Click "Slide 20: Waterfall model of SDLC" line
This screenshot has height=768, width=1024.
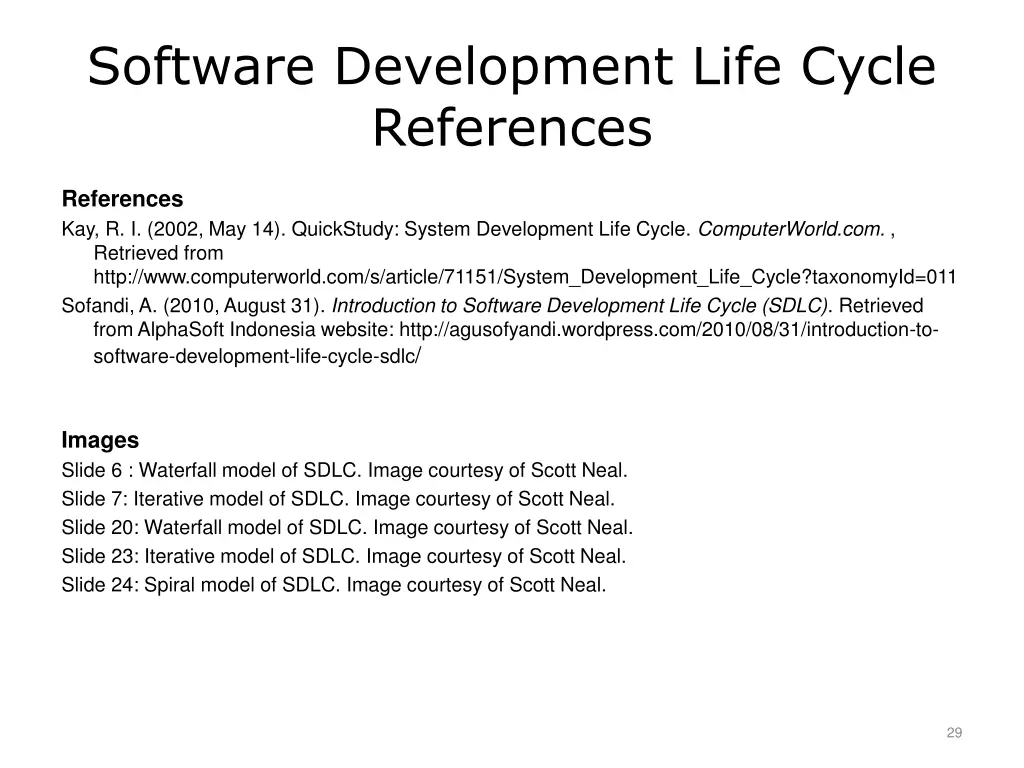click(x=347, y=527)
